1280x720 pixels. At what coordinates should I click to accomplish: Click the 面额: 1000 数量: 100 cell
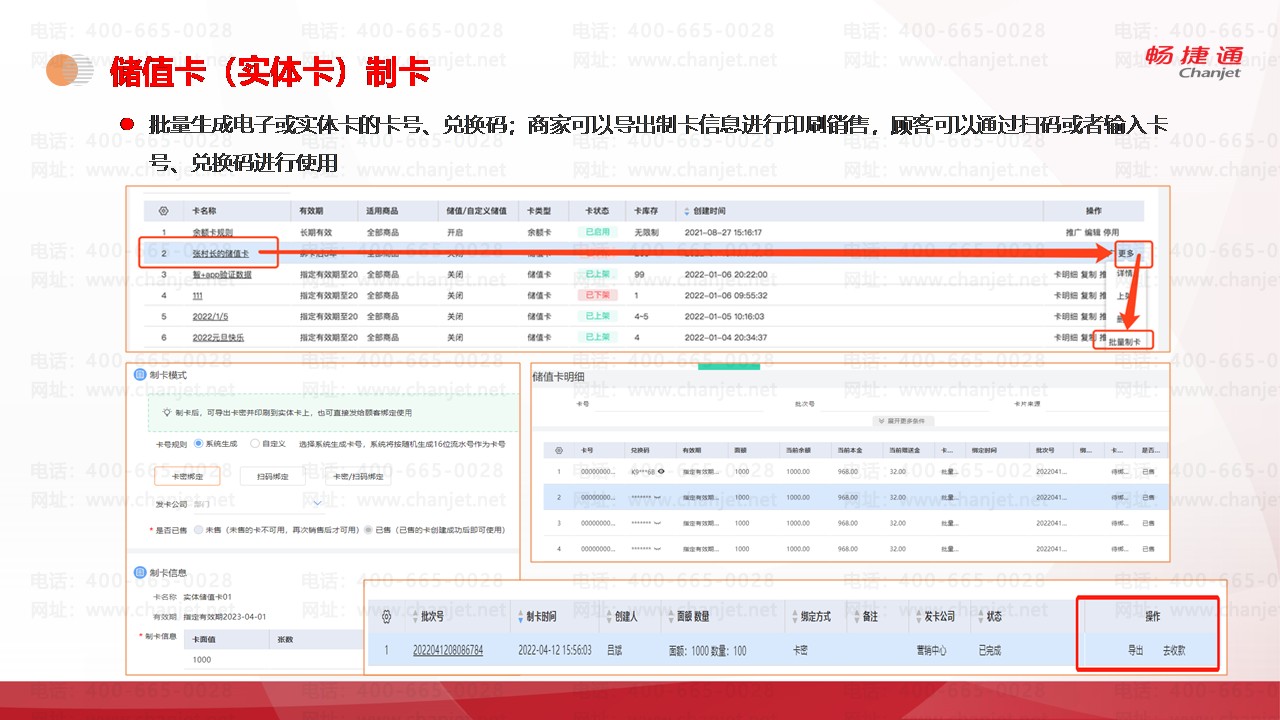[x=707, y=650]
